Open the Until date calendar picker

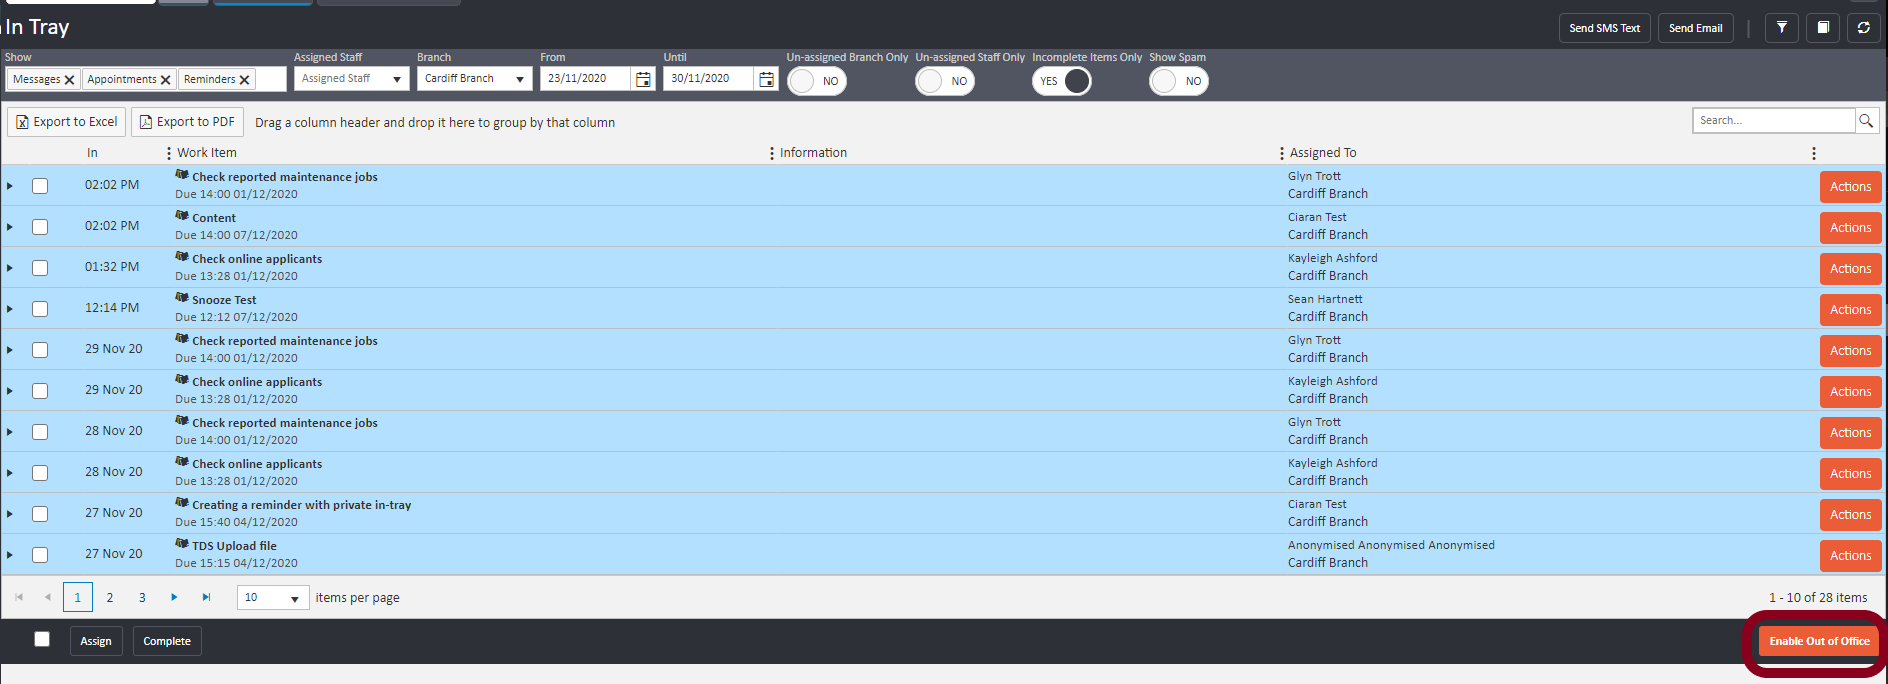pos(766,79)
